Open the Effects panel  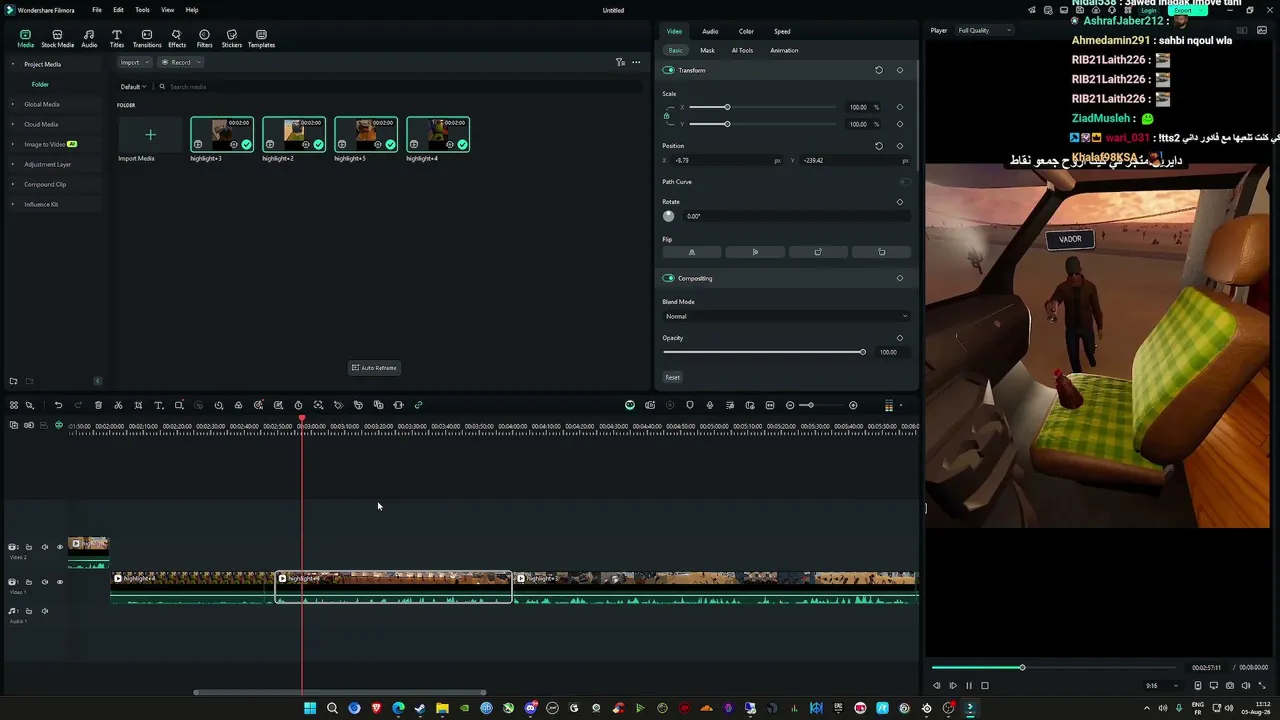click(177, 38)
